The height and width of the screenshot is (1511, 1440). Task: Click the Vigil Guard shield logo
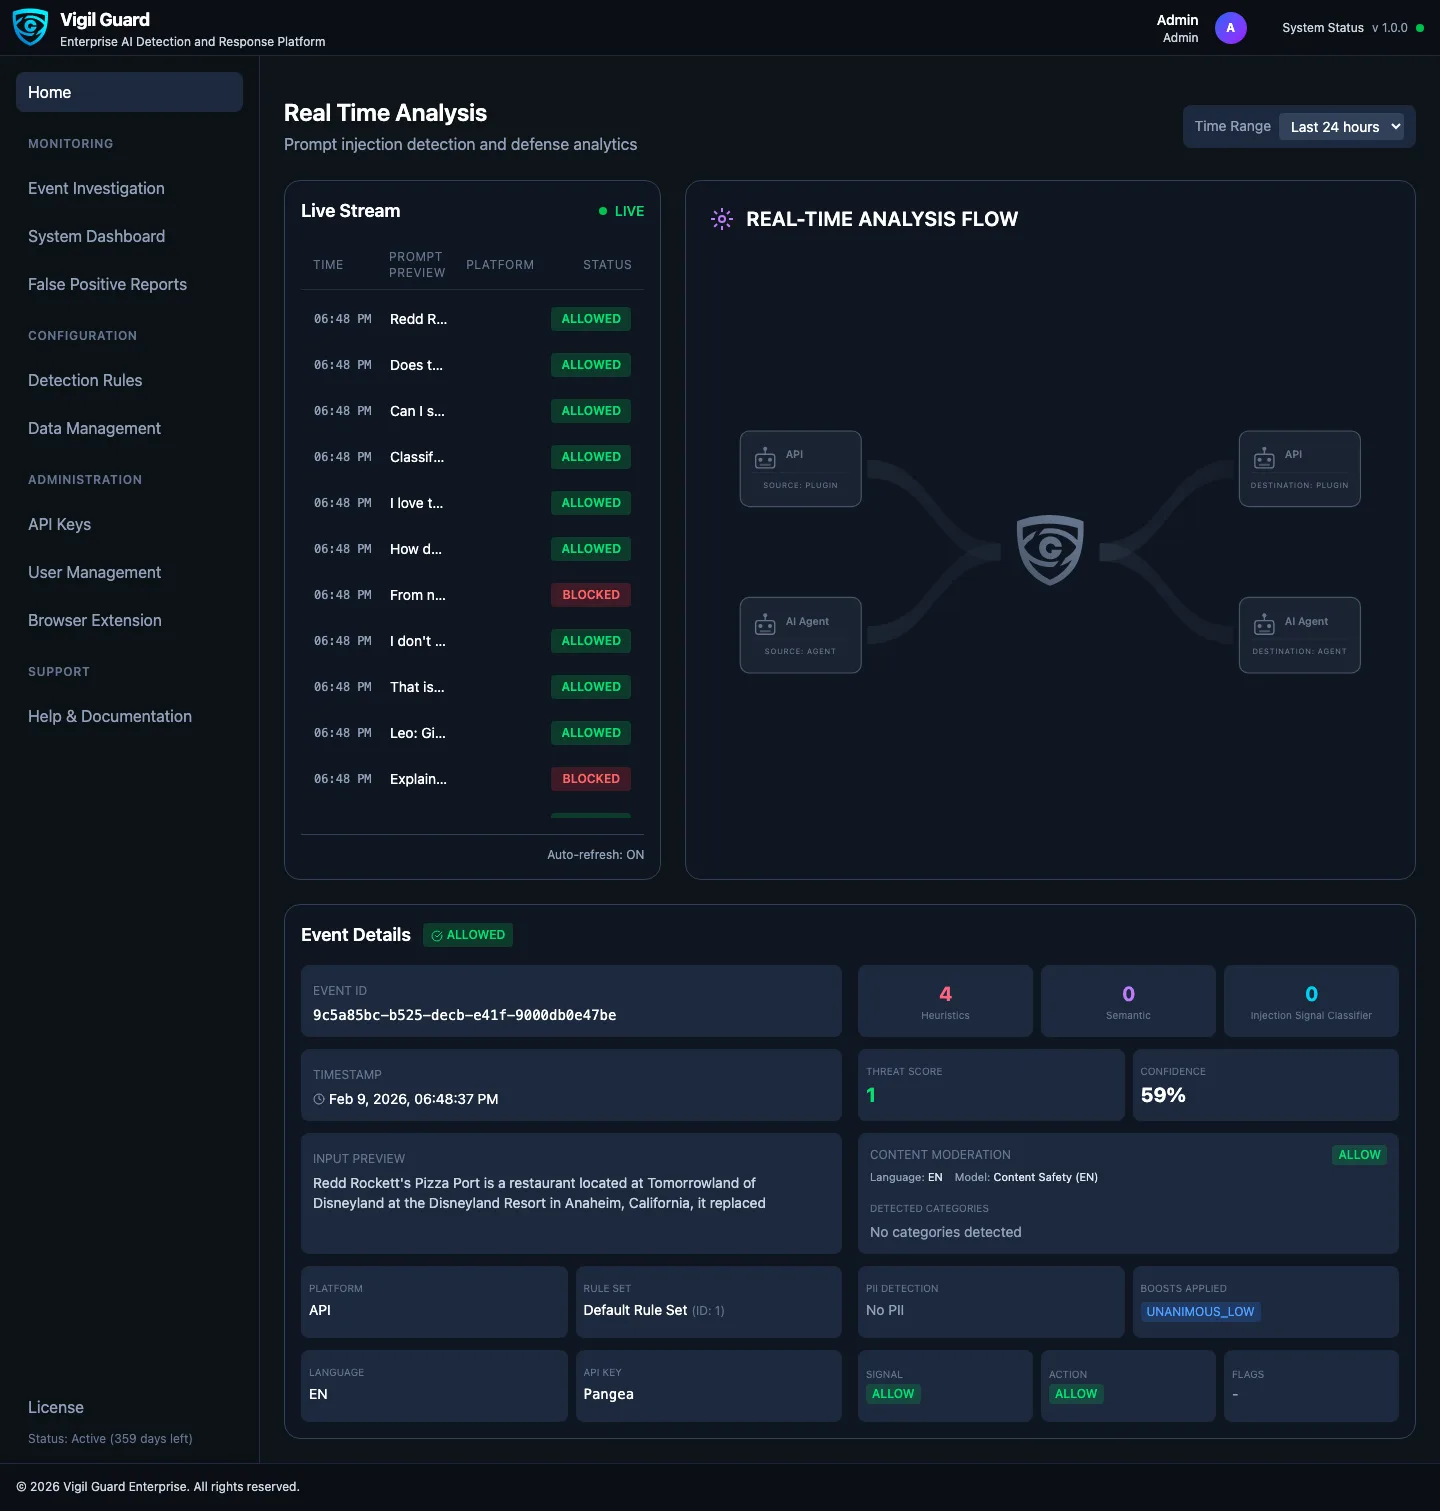pyautogui.click(x=30, y=28)
